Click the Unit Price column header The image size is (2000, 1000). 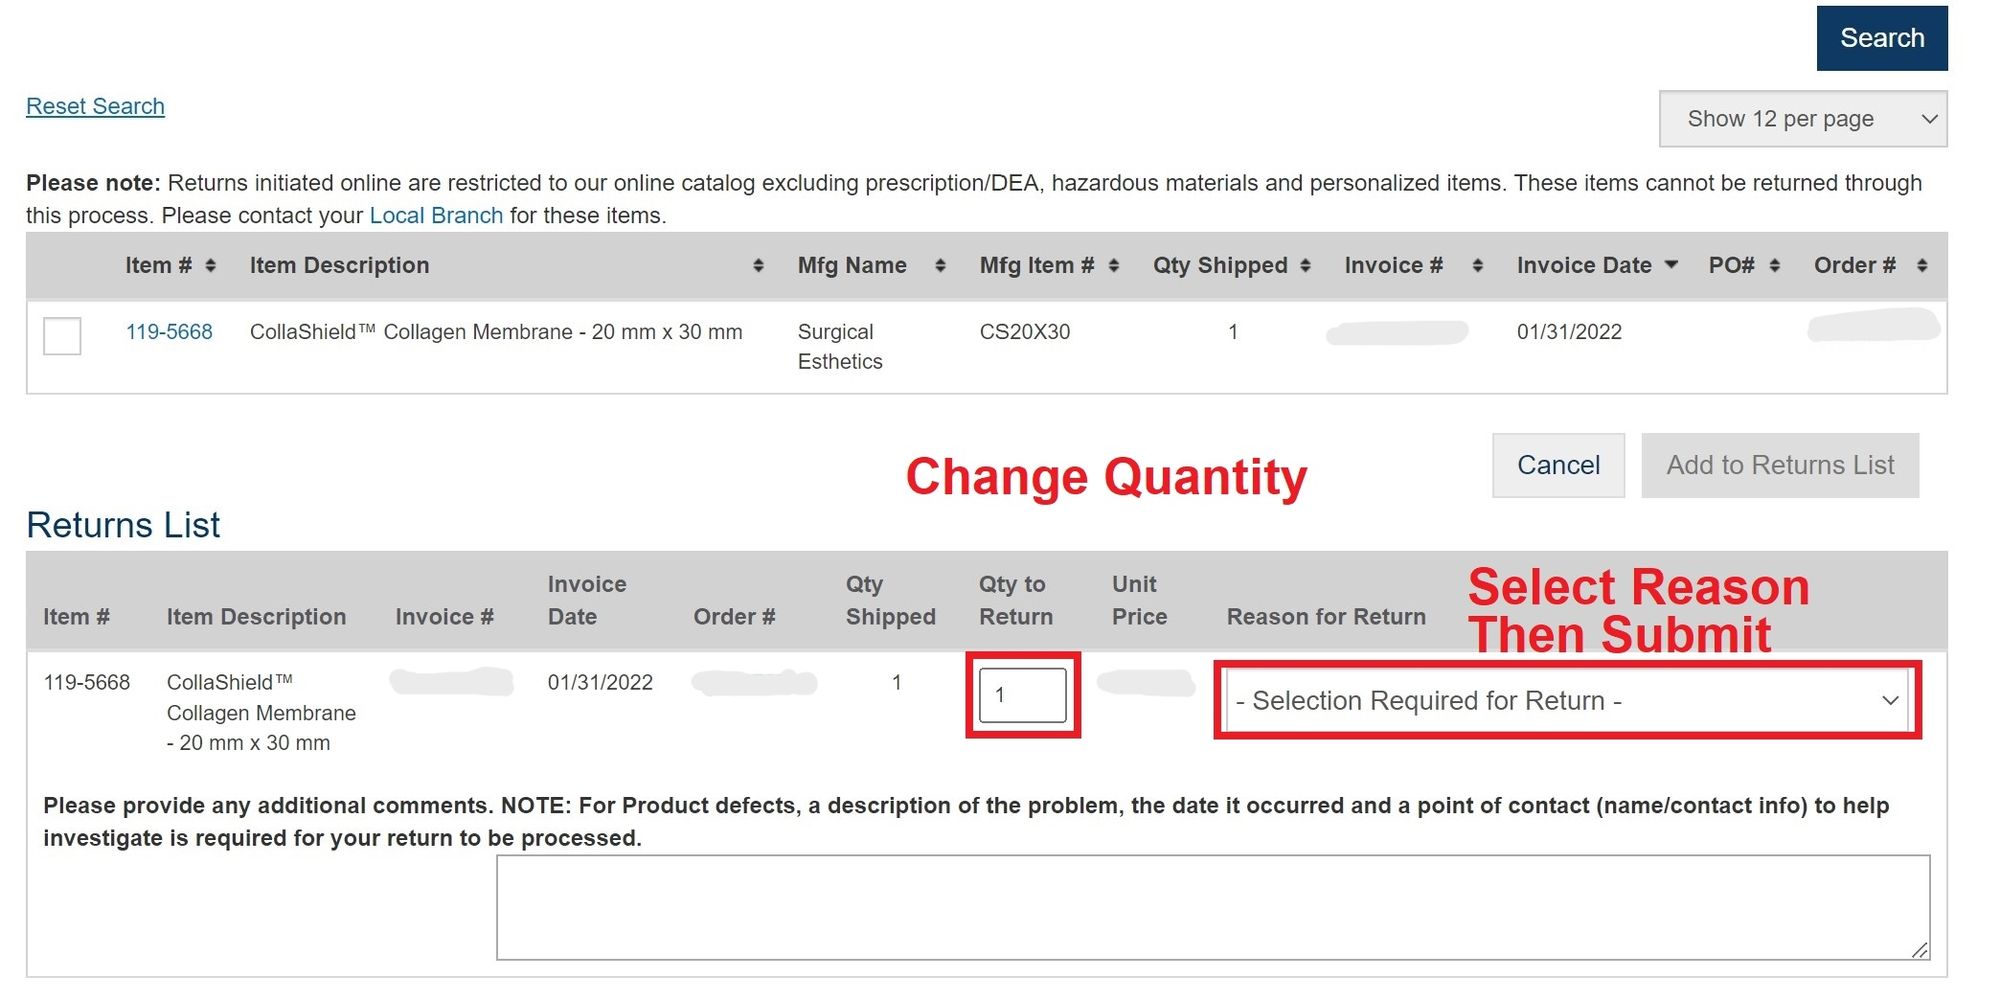pyautogui.click(x=1139, y=600)
